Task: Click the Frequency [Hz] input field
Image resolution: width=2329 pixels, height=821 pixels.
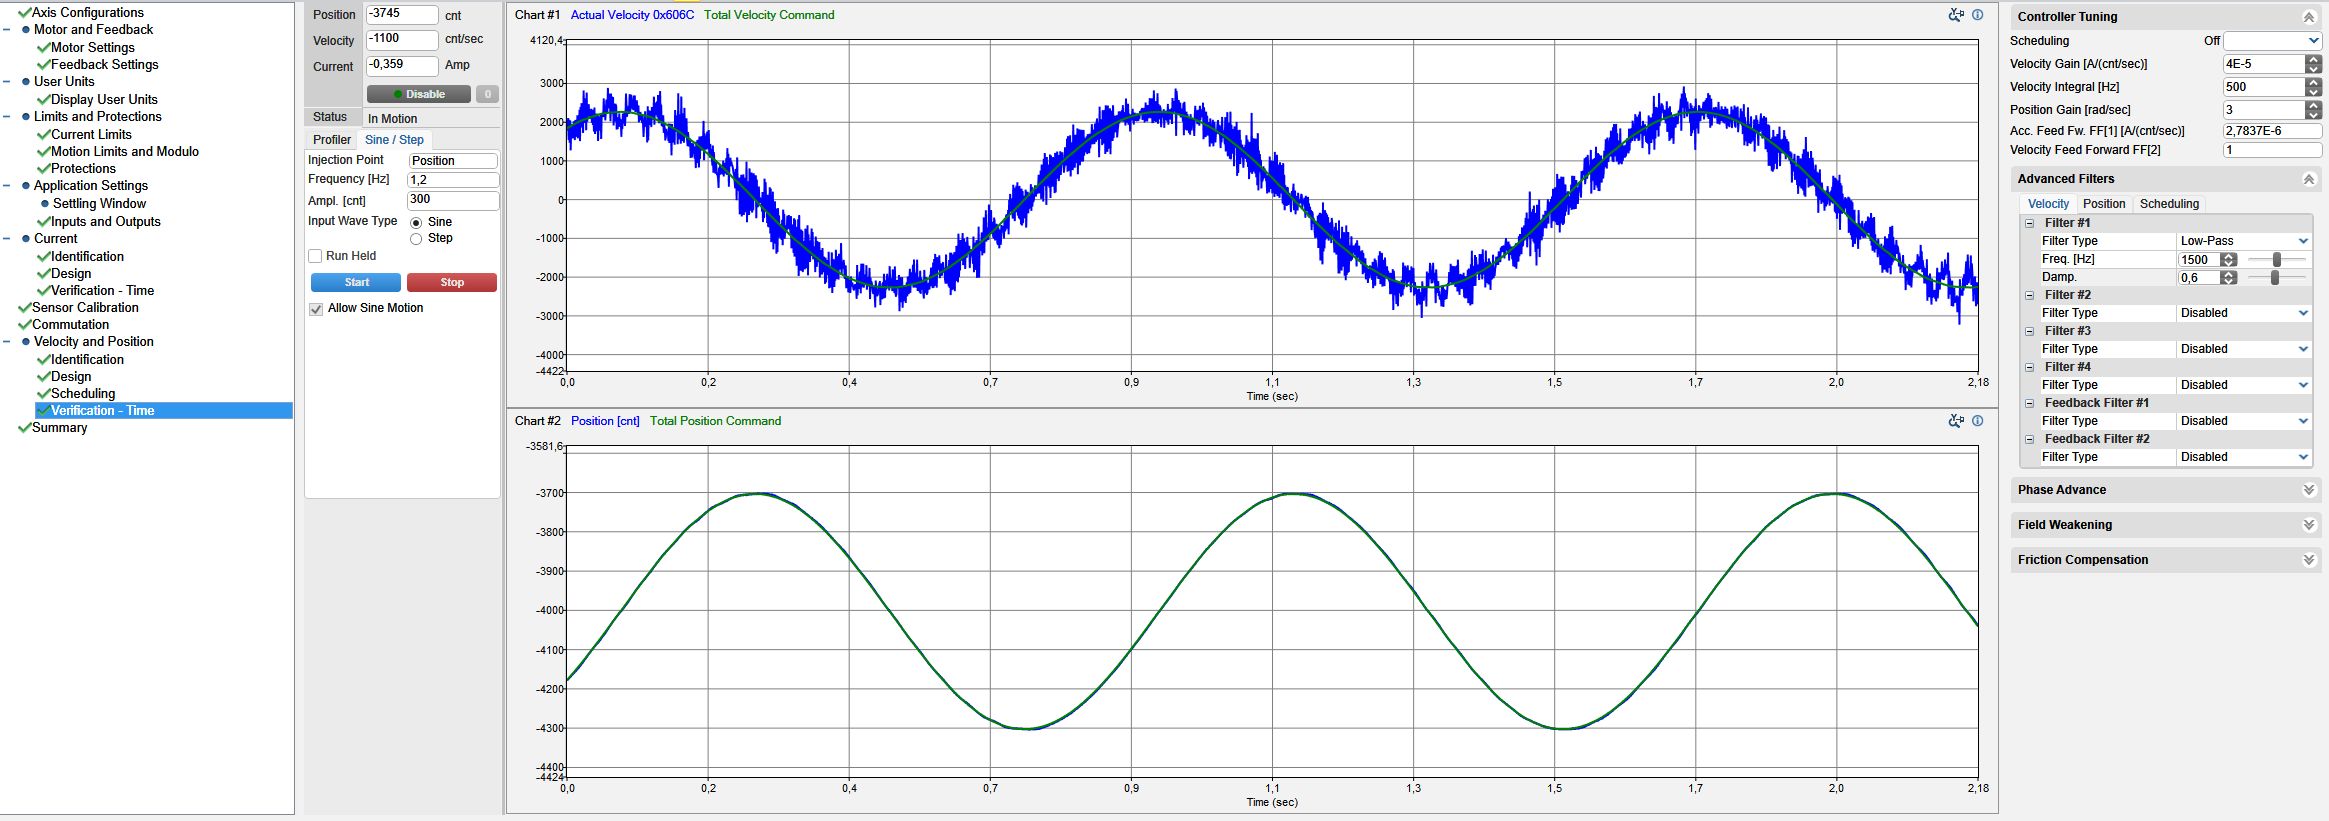Action: point(452,180)
